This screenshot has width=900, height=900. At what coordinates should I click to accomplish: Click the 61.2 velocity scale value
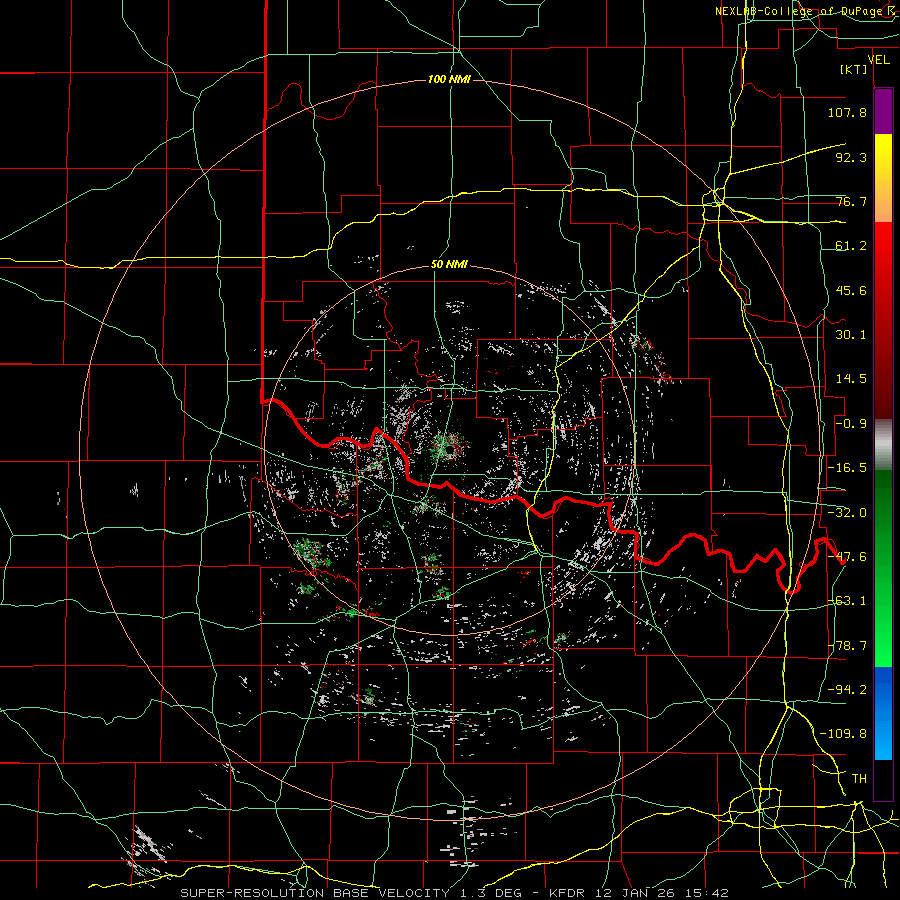[x=851, y=246]
